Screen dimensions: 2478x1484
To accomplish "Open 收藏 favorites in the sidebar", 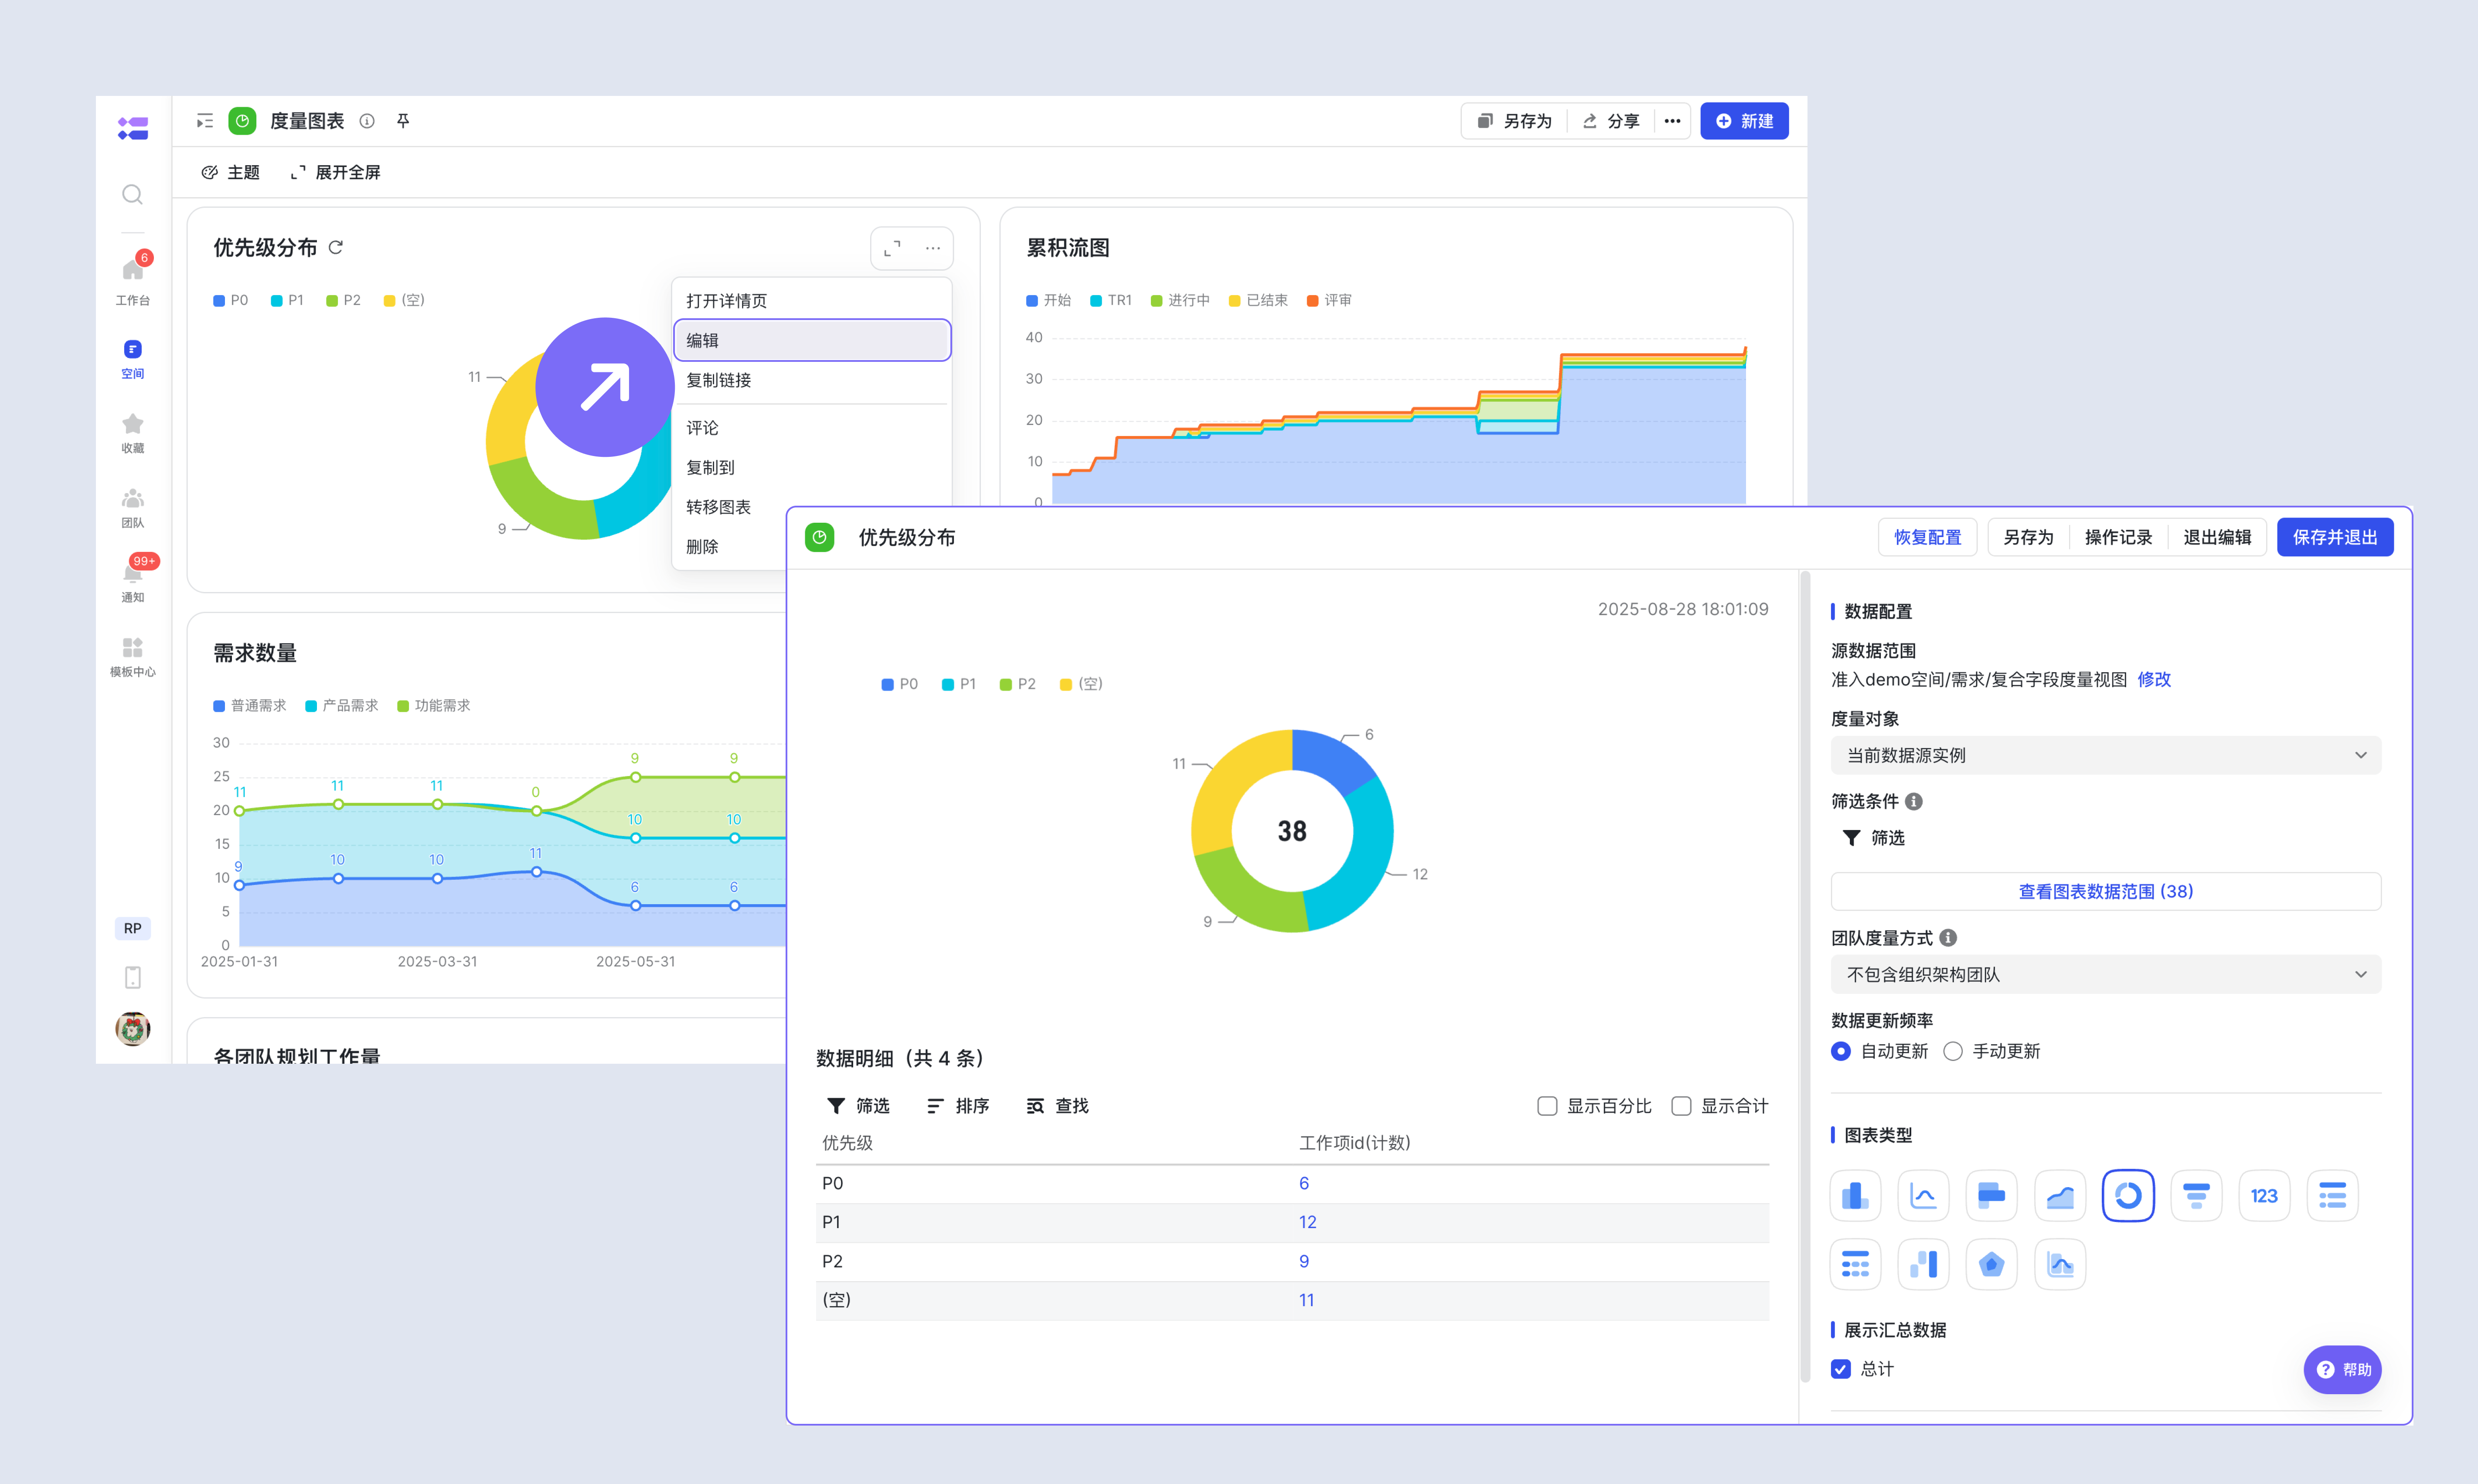I will click(x=132, y=434).
